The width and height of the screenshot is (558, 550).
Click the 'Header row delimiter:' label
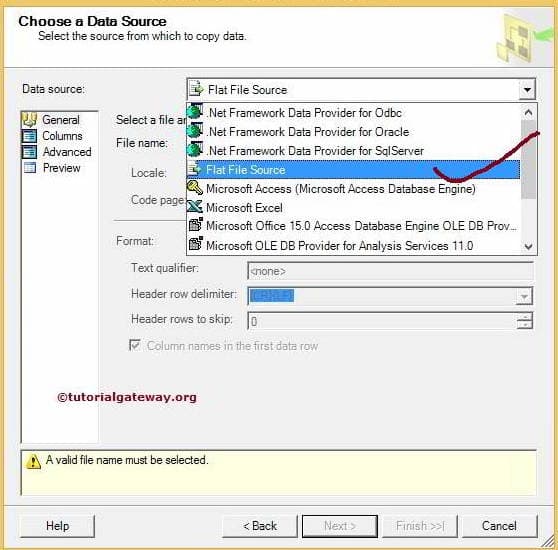[184, 294]
